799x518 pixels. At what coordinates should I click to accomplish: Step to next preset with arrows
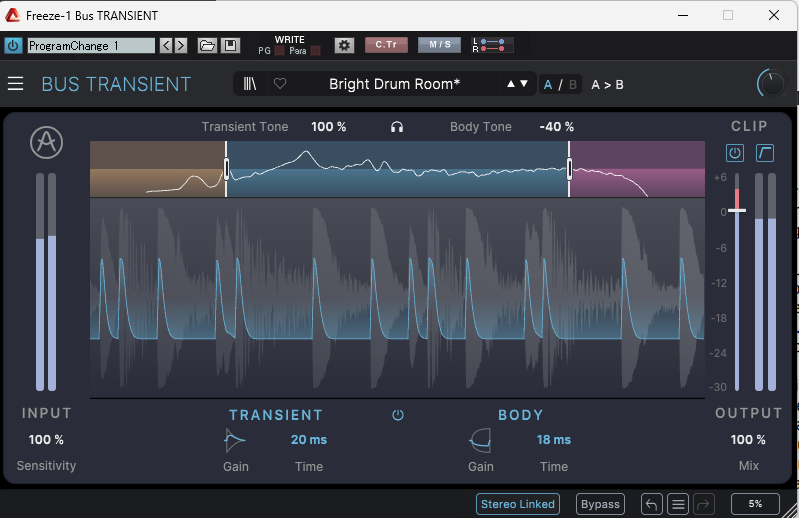[524, 84]
